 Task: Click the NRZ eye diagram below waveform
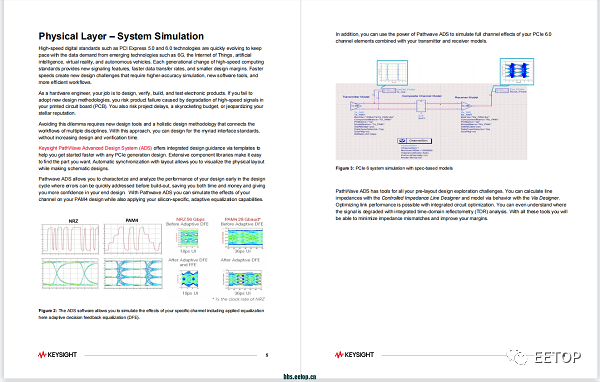coord(70,273)
